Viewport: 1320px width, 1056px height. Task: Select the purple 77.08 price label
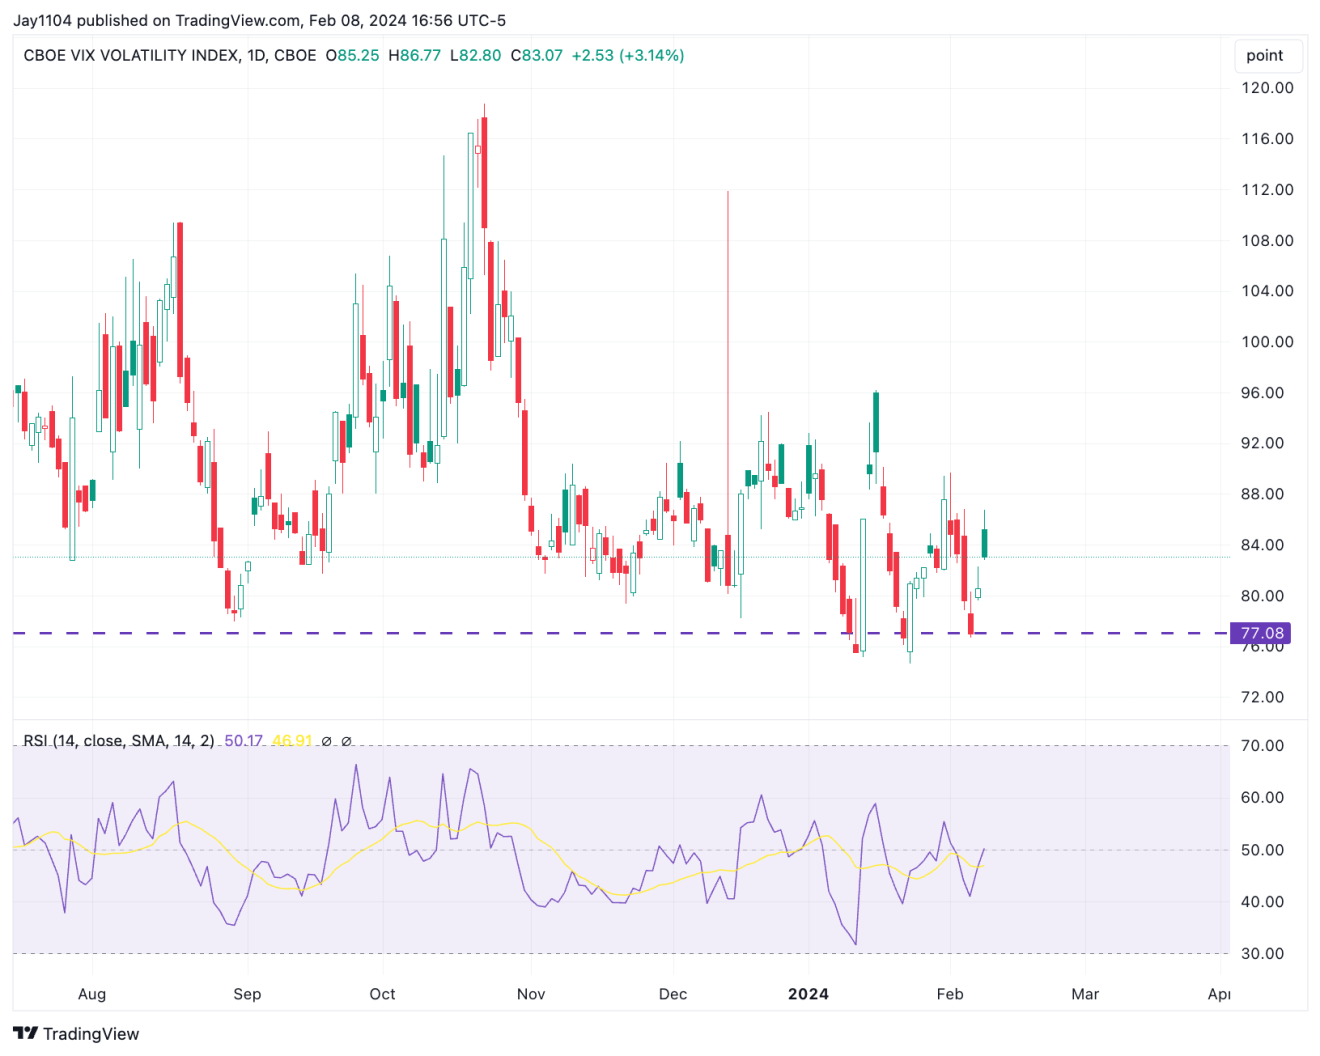(x=1261, y=633)
